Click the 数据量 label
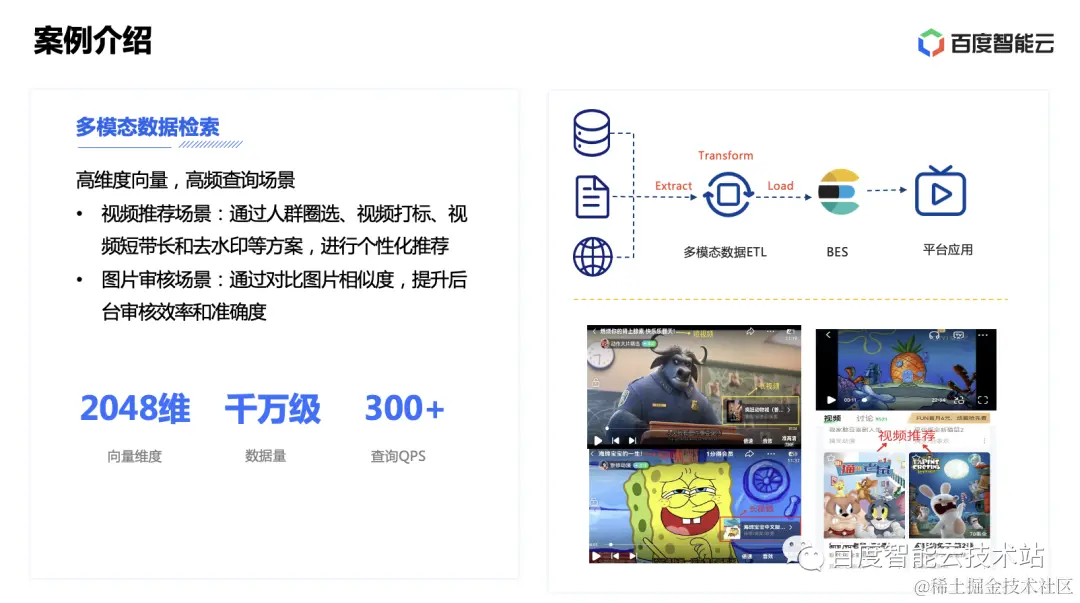Viewport: 1080px width, 603px height. [x=266, y=456]
